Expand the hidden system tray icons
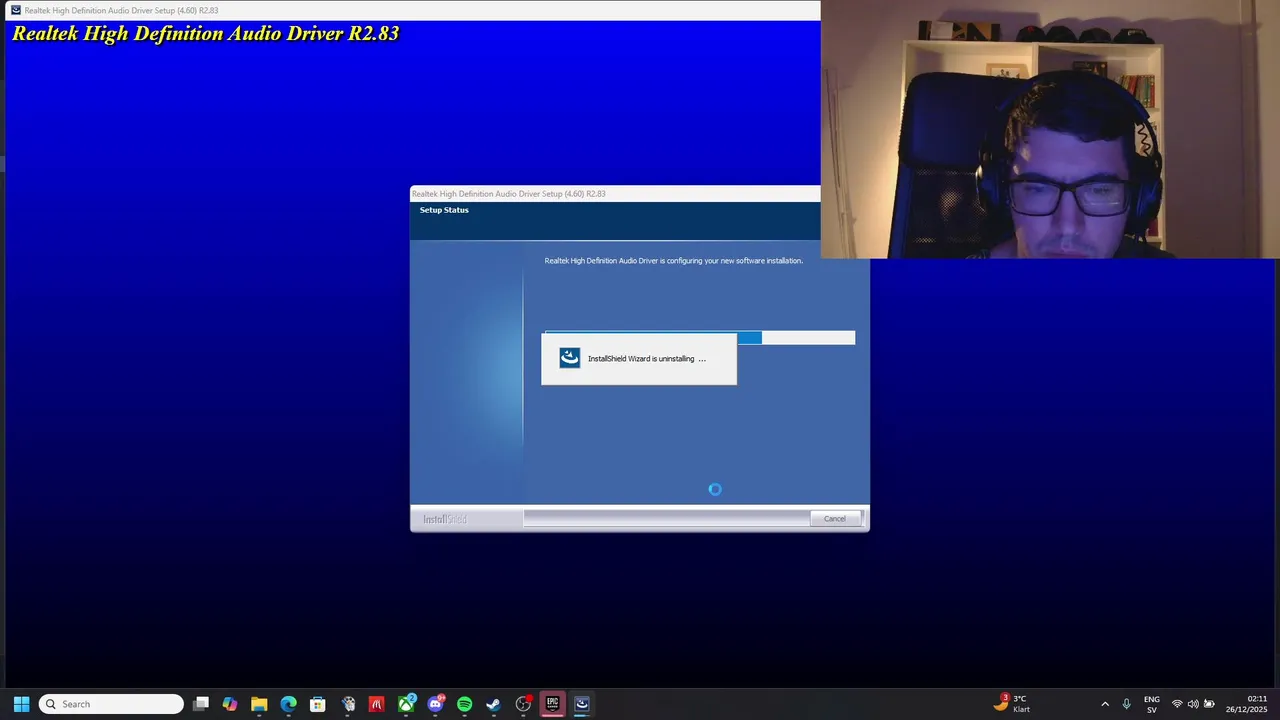 [x=1105, y=704]
